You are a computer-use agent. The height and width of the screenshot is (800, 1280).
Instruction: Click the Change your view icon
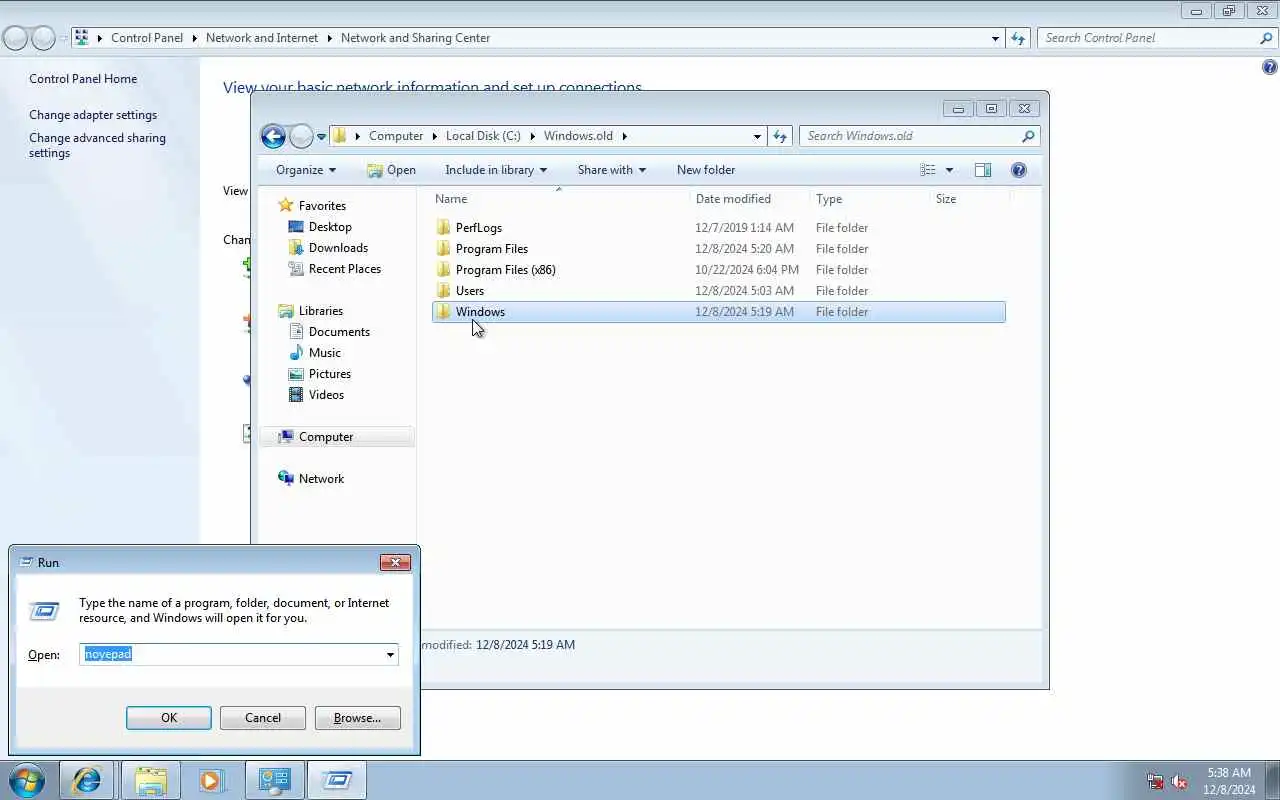coord(928,170)
